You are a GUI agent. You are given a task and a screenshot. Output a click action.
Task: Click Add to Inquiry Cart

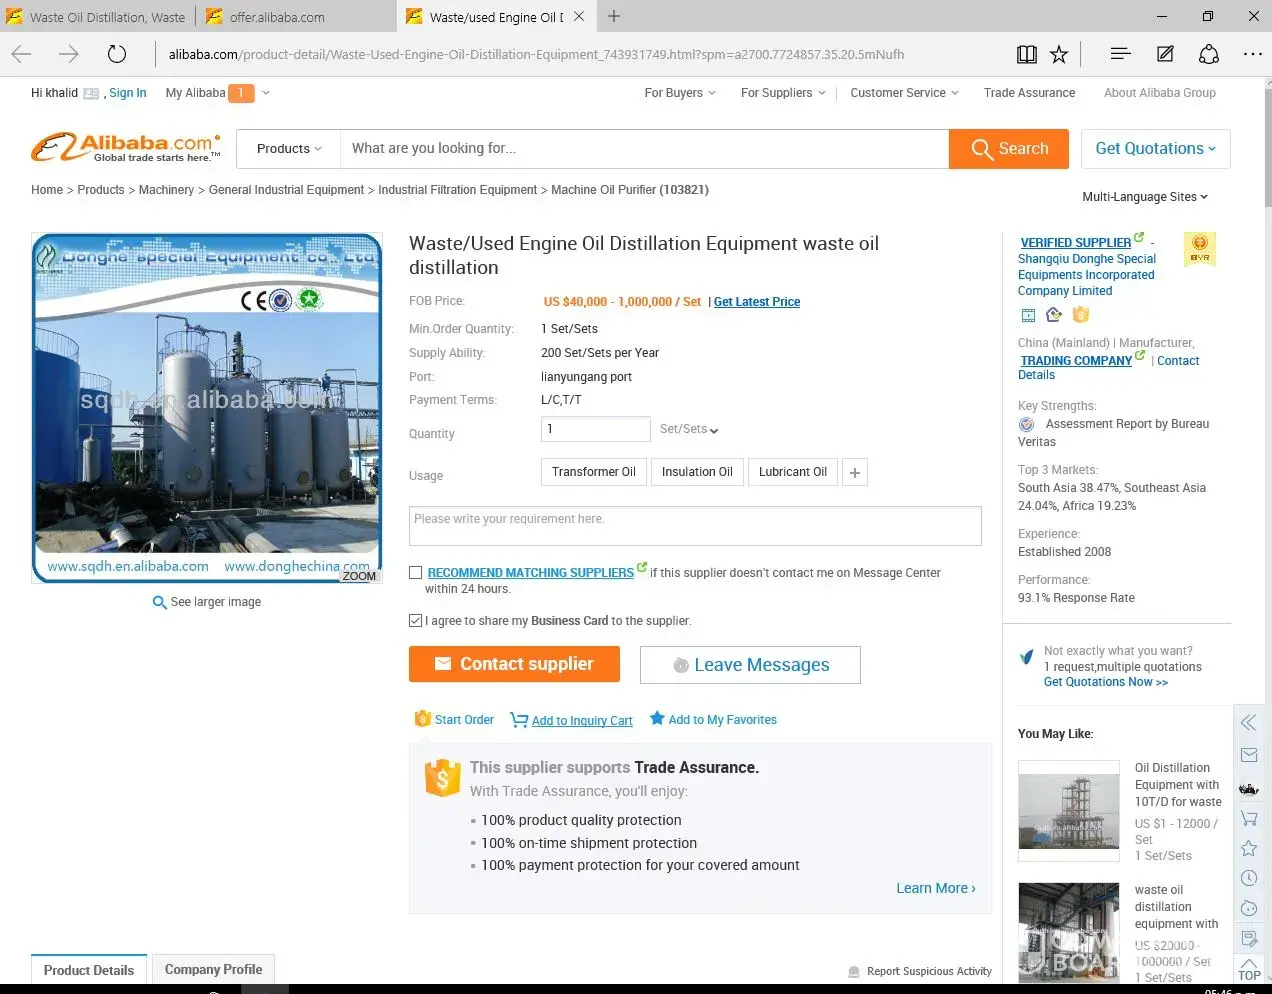click(x=571, y=720)
